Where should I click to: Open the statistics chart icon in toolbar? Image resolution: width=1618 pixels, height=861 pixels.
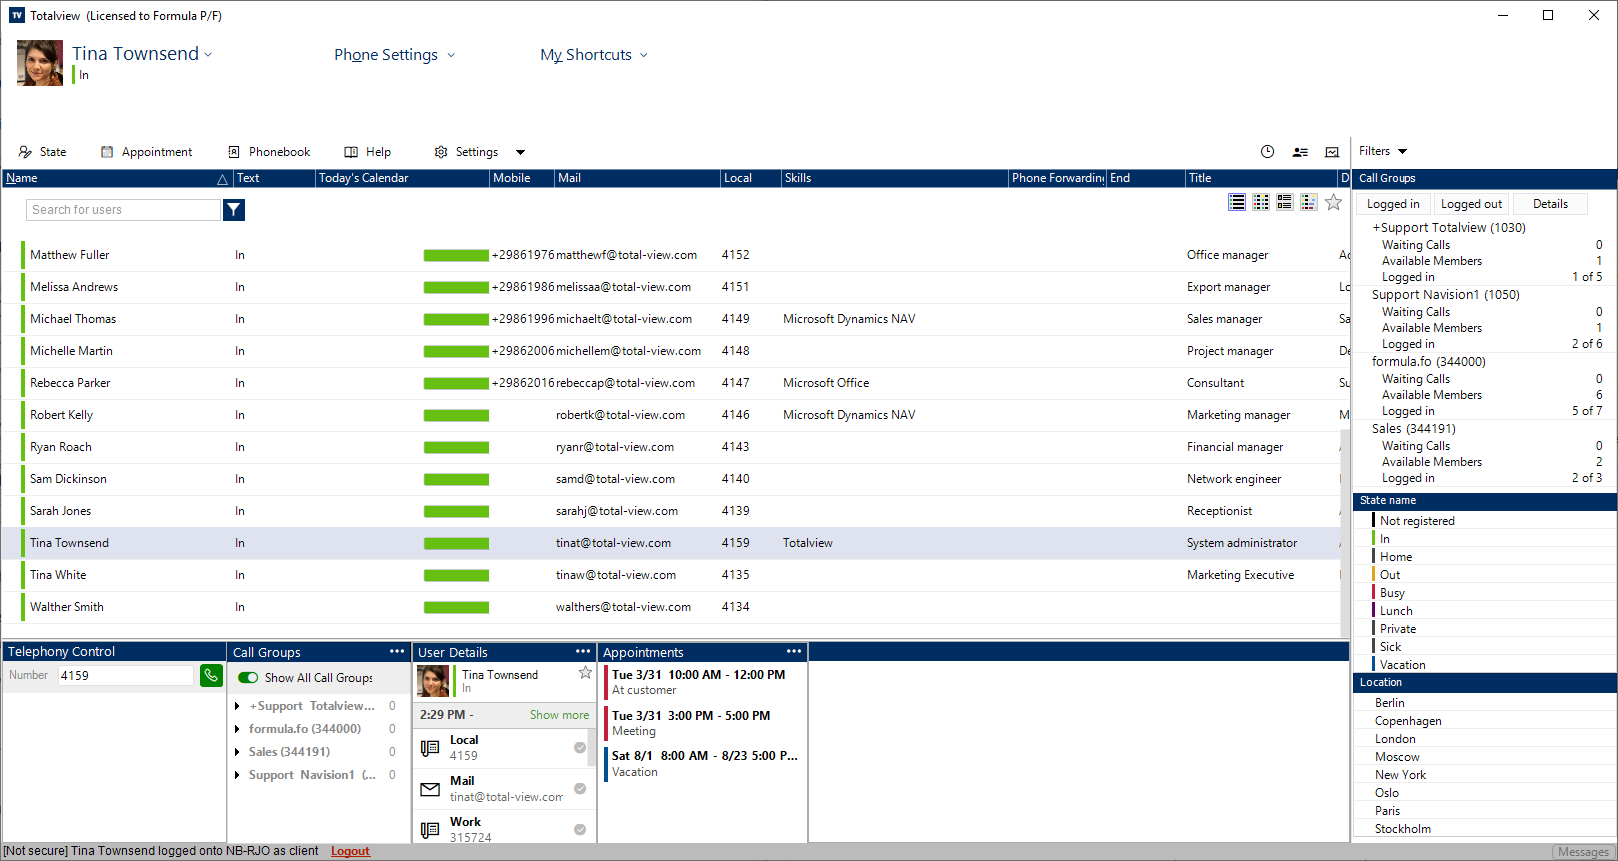tap(1332, 152)
